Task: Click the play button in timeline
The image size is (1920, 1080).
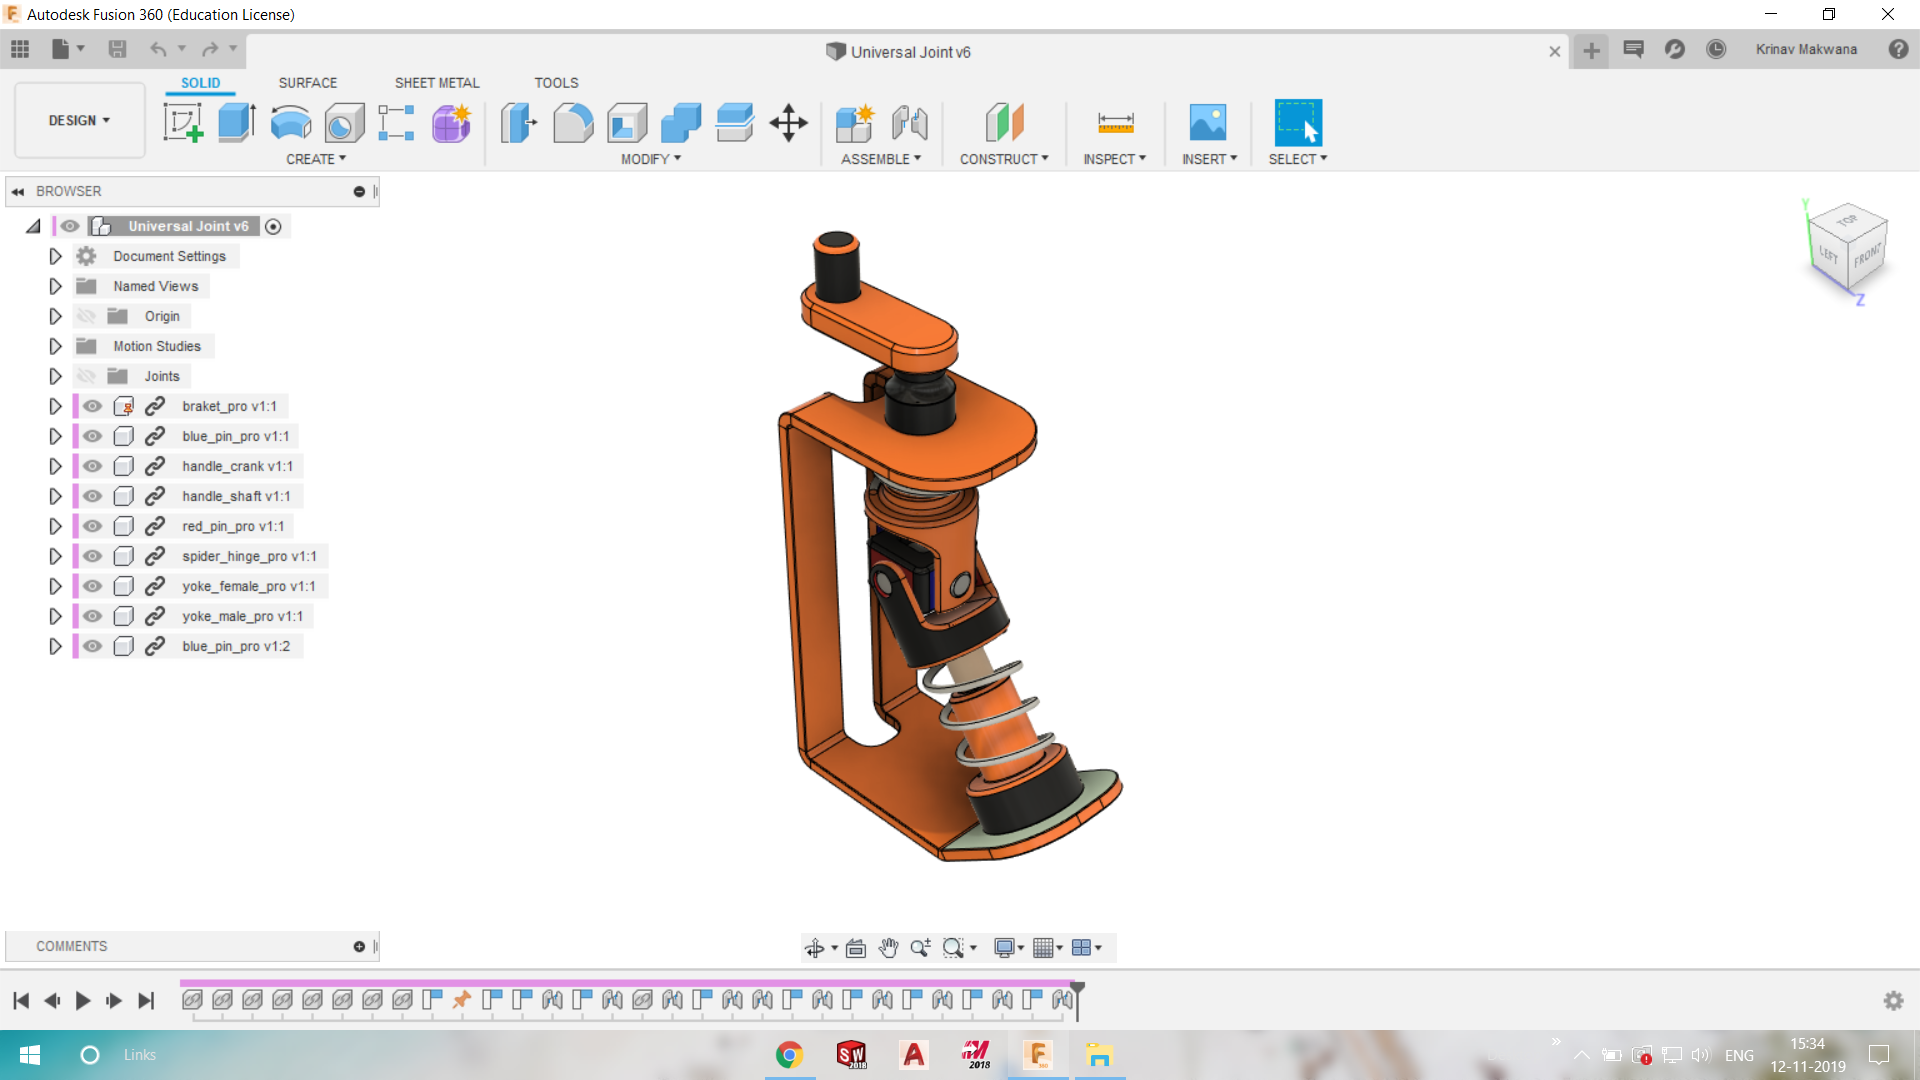Action: click(82, 998)
